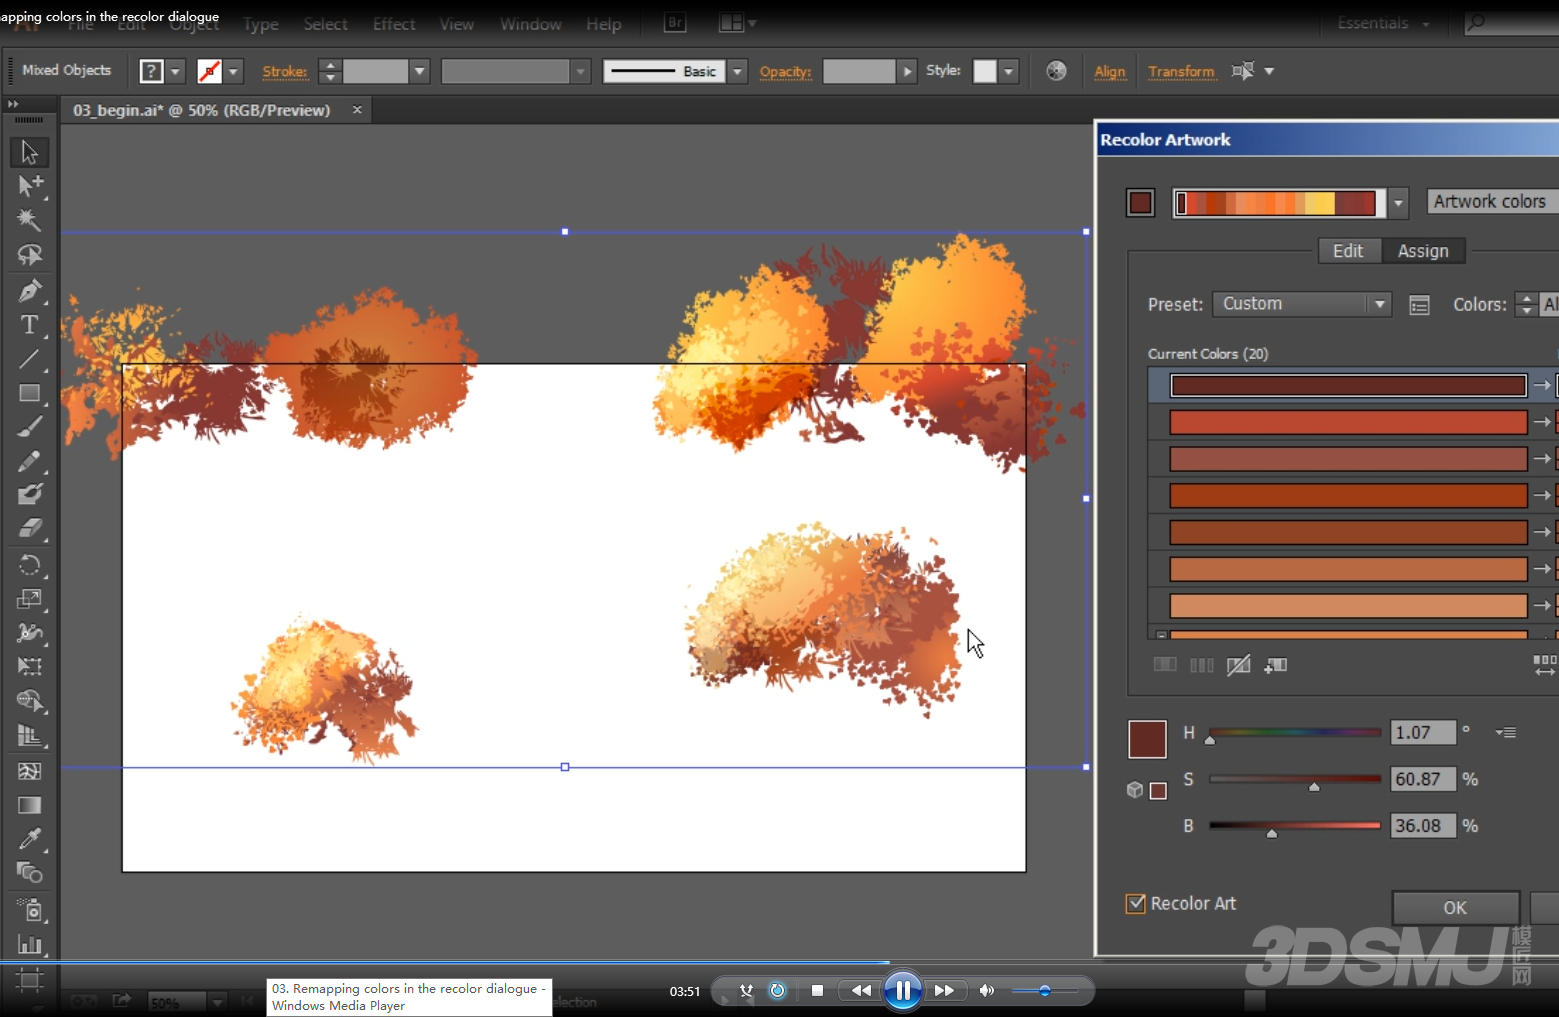The height and width of the screenshot is (1017, 1559).
Task: Click the Opacity label link
Action: tap(785, 71)
